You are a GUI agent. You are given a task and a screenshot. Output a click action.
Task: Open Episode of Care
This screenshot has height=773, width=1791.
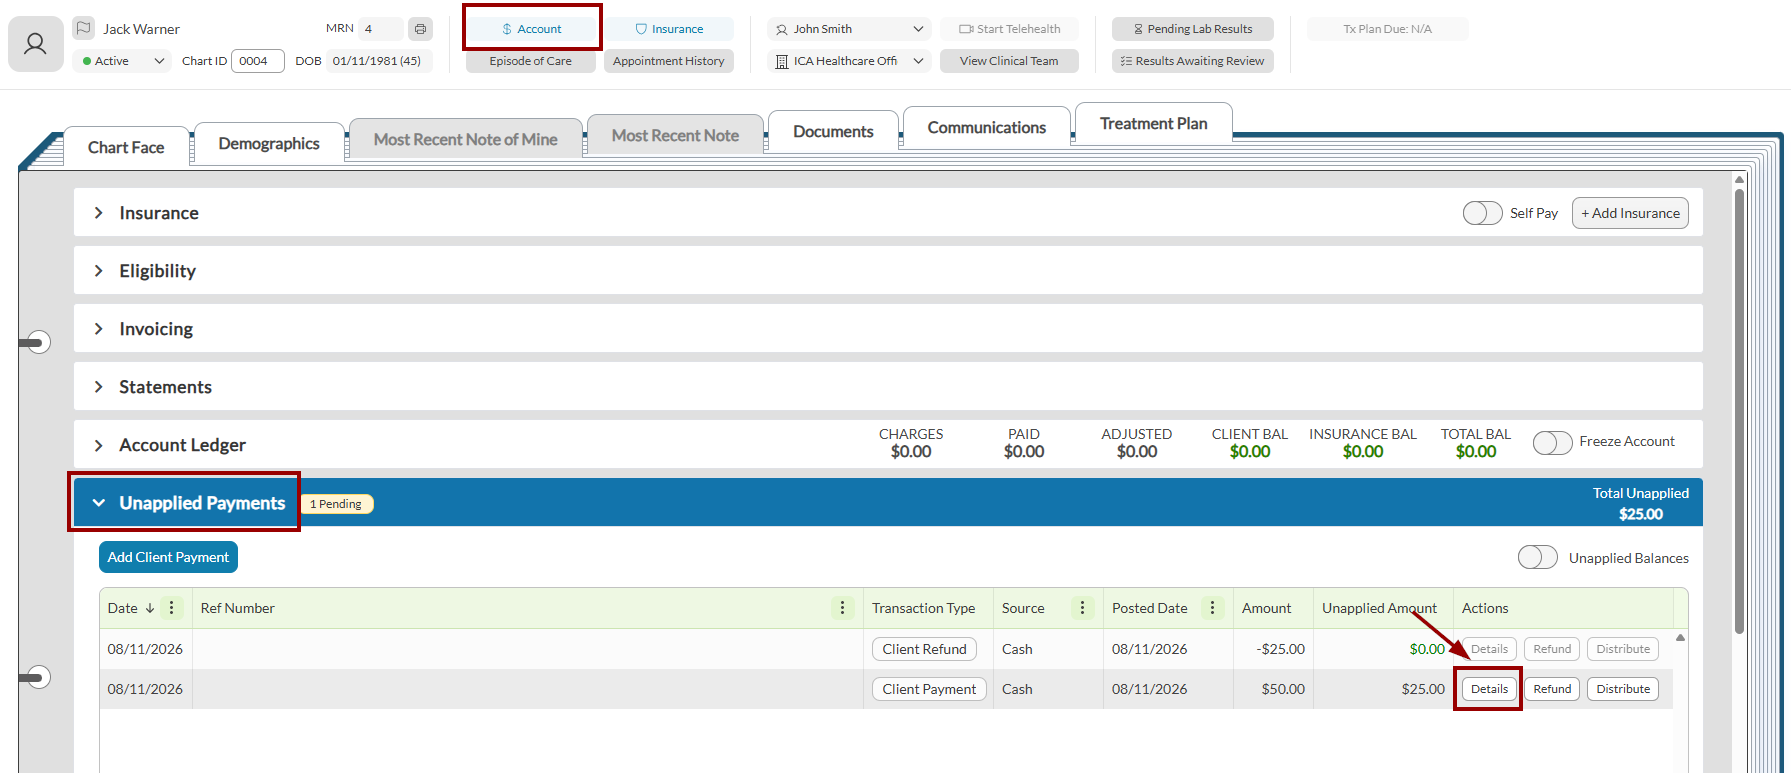[x=531, y=61]
